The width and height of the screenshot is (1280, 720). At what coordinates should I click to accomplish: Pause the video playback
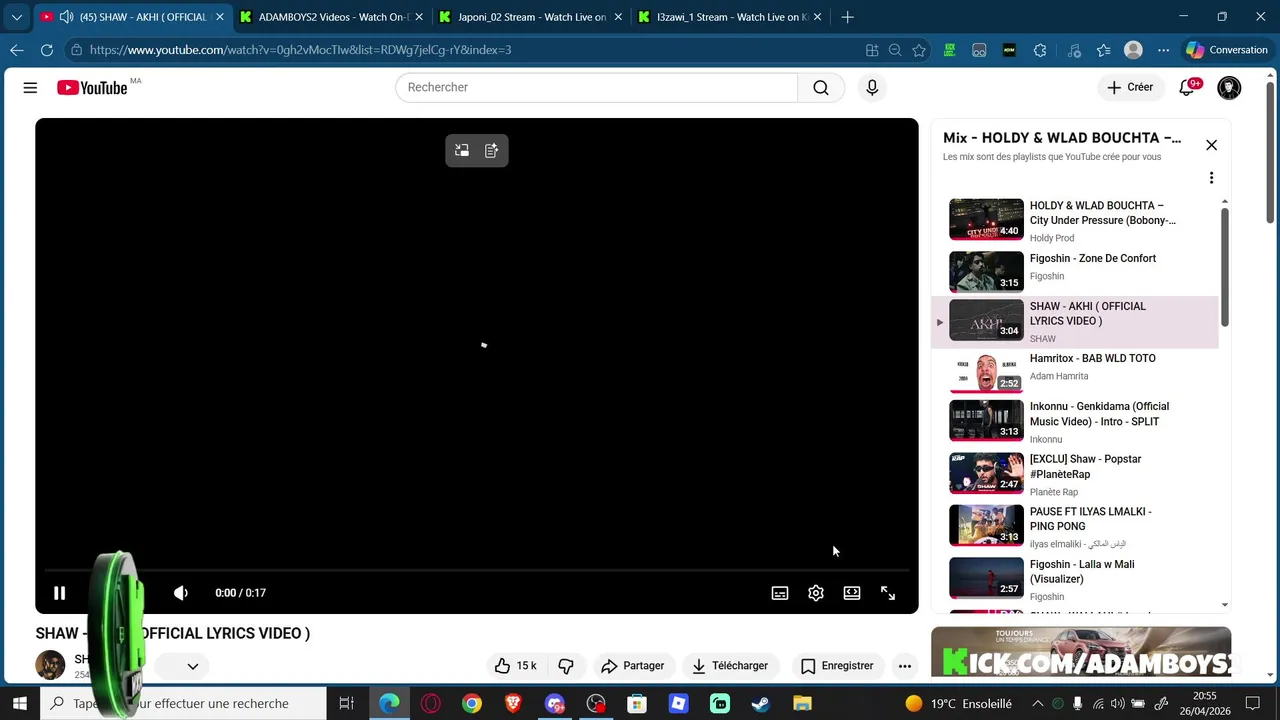pyautogui.click(x=59, y=593)
